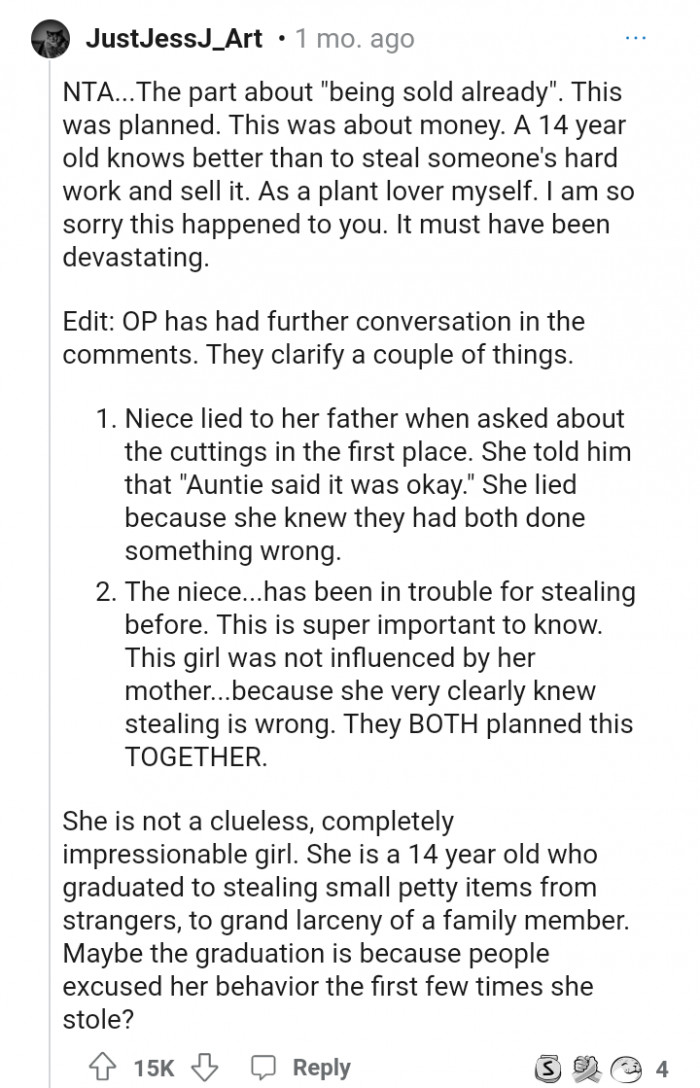
Task: Open JustJessJ_Art's profile avatar
Action: click(x=50, y=40)
